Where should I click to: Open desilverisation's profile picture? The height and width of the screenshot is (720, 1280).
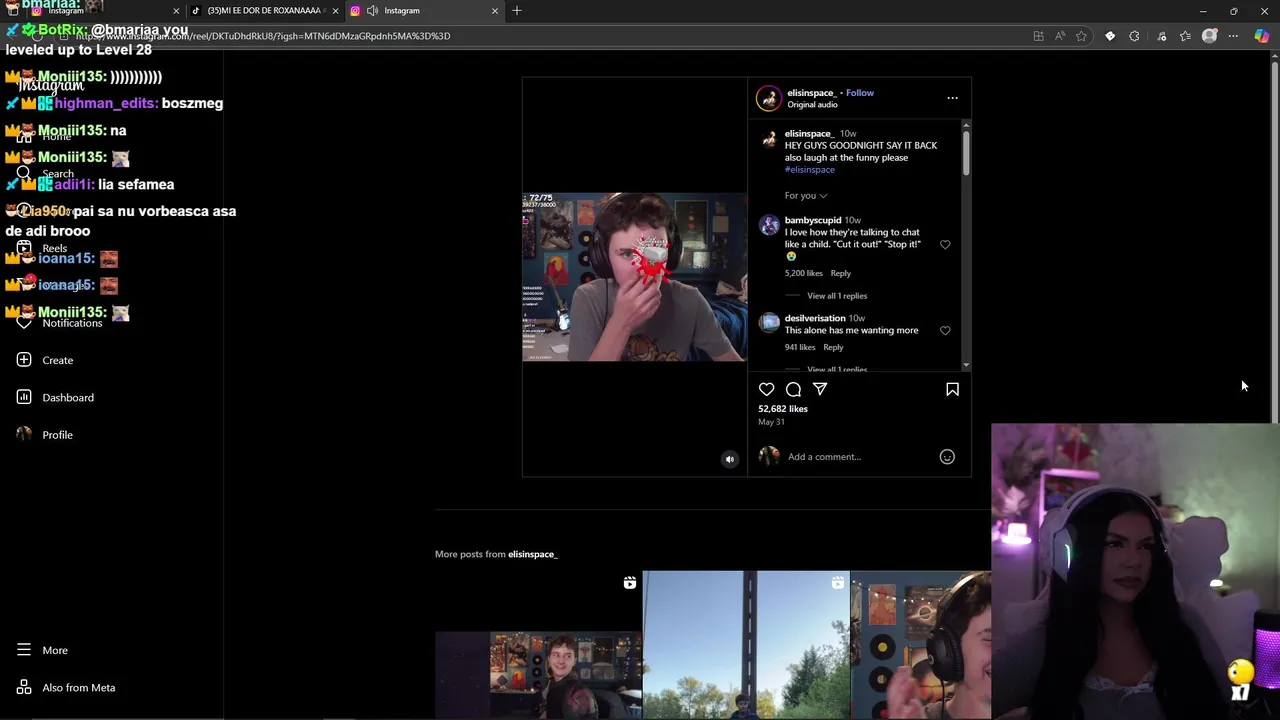click(769, 322)
